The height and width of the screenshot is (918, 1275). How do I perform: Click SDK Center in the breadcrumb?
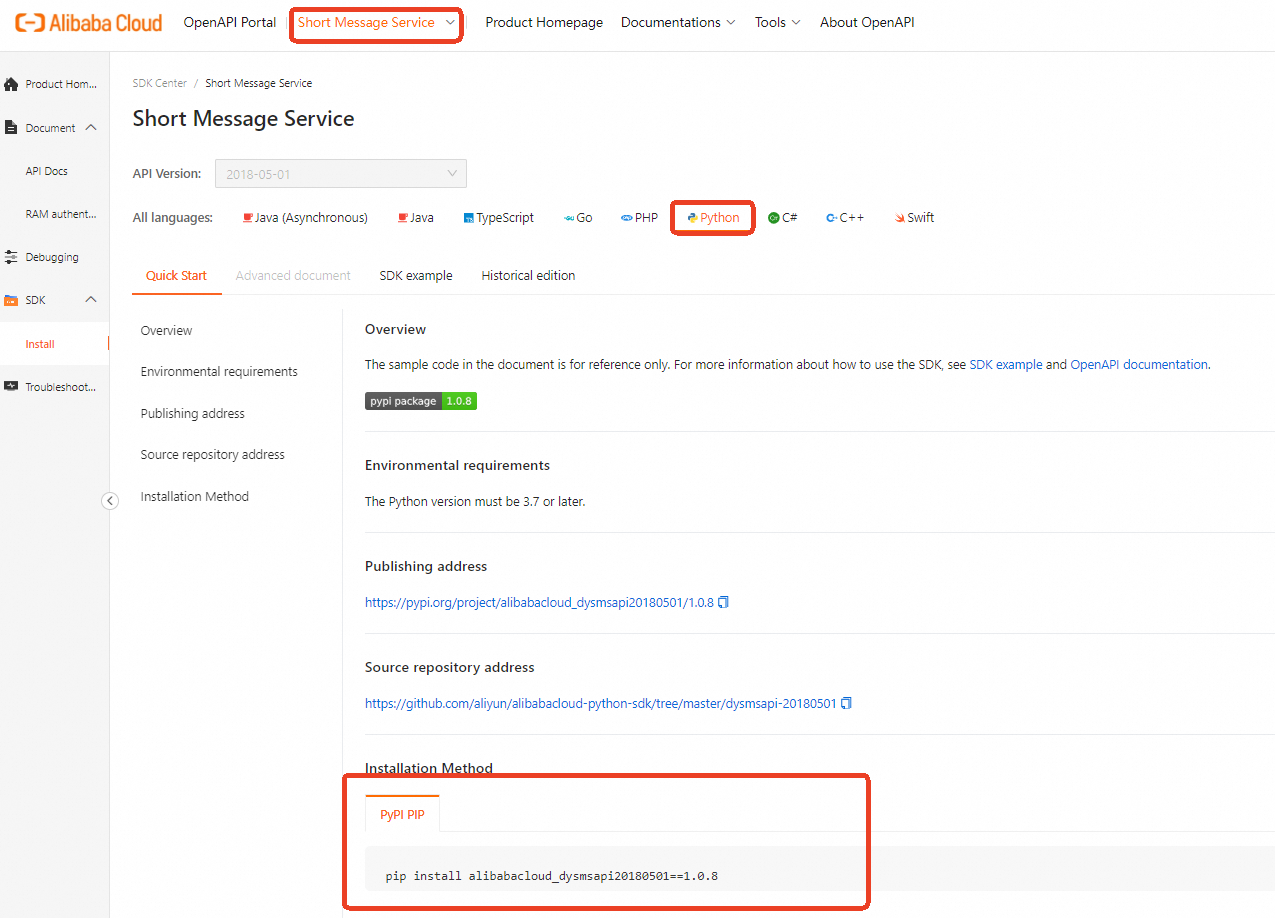(x=160, y=83)
